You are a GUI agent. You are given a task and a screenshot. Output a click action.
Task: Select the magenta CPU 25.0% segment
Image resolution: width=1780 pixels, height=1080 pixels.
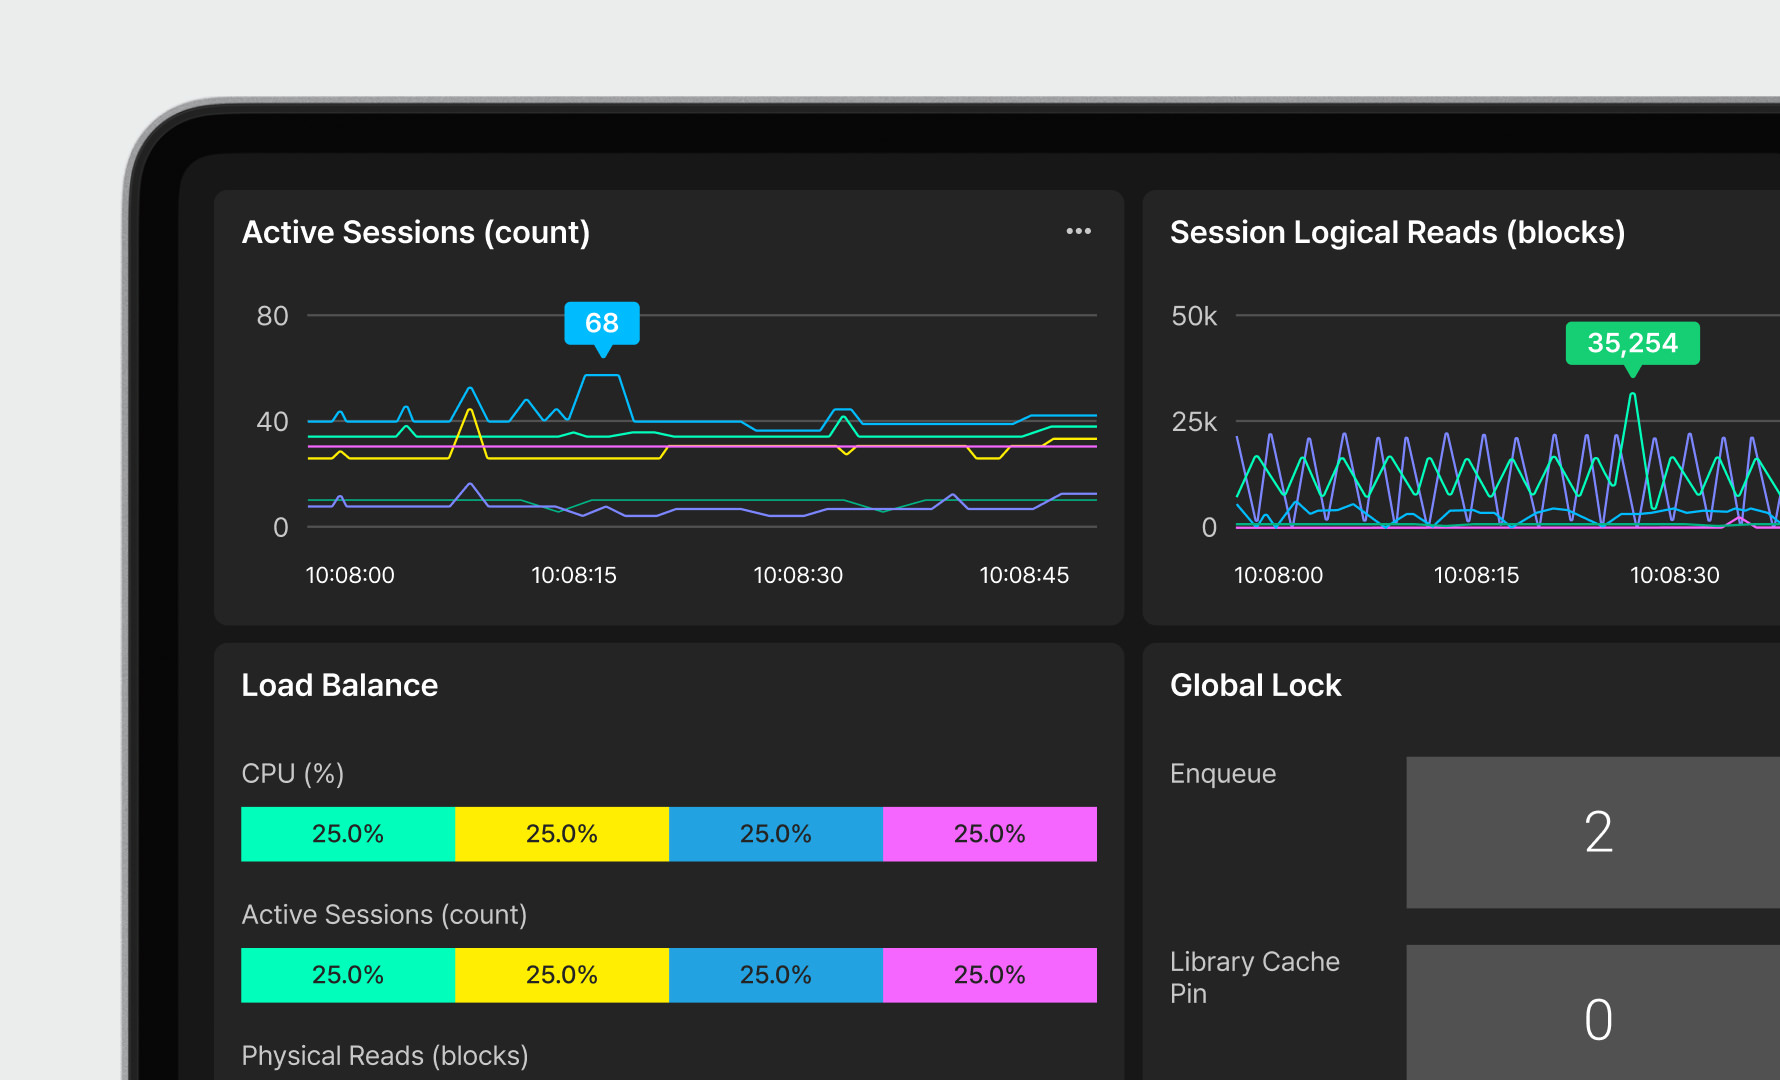pos(990,834)
